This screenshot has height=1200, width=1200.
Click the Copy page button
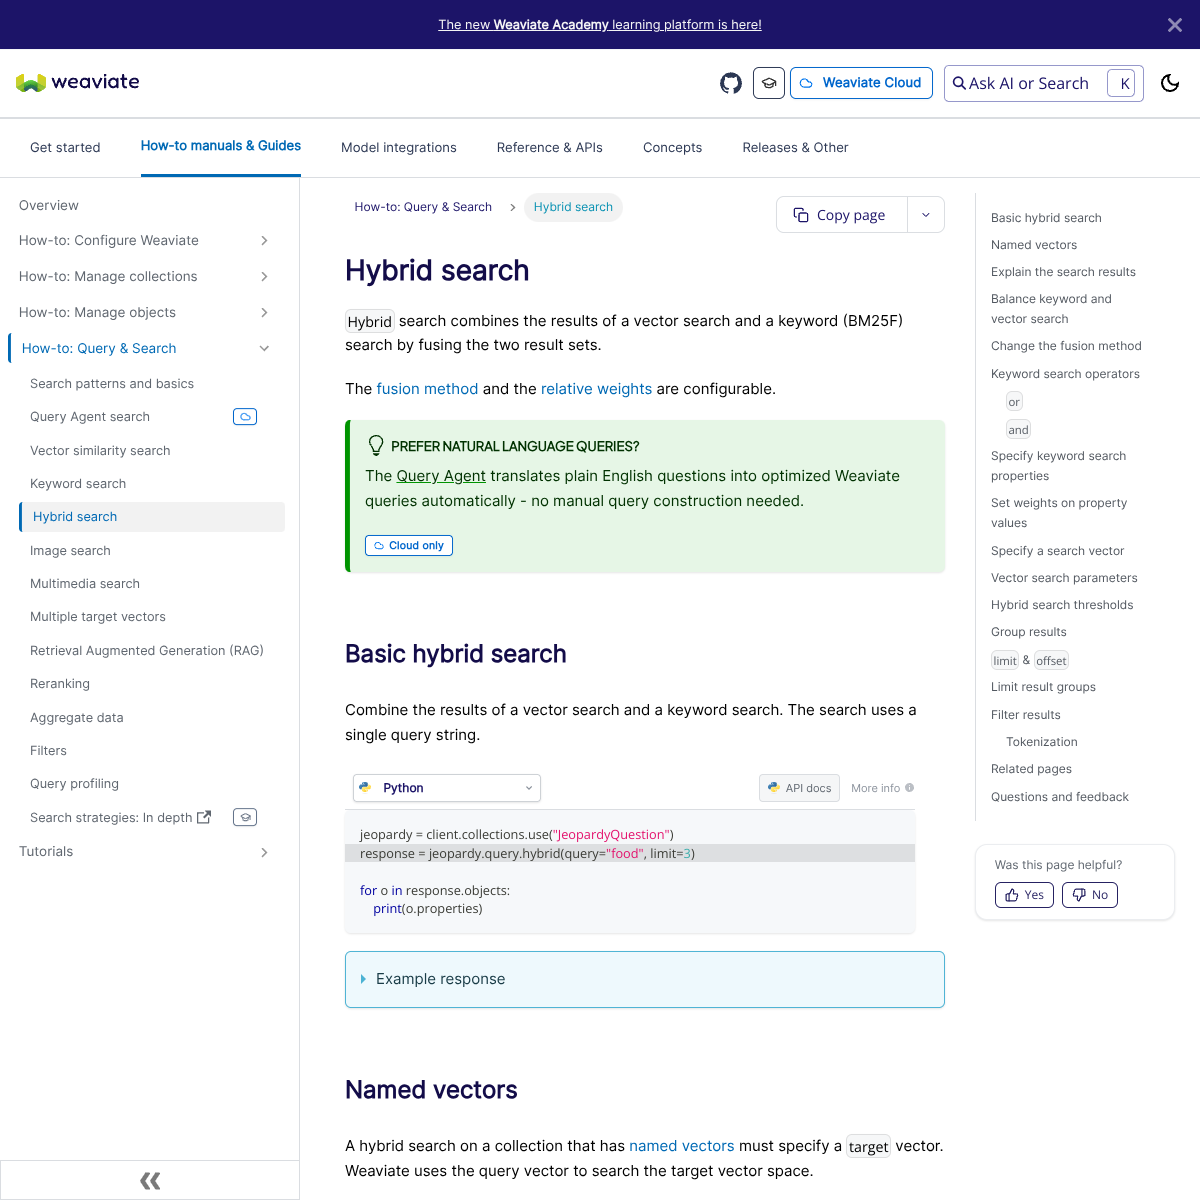tap(841, 215)
